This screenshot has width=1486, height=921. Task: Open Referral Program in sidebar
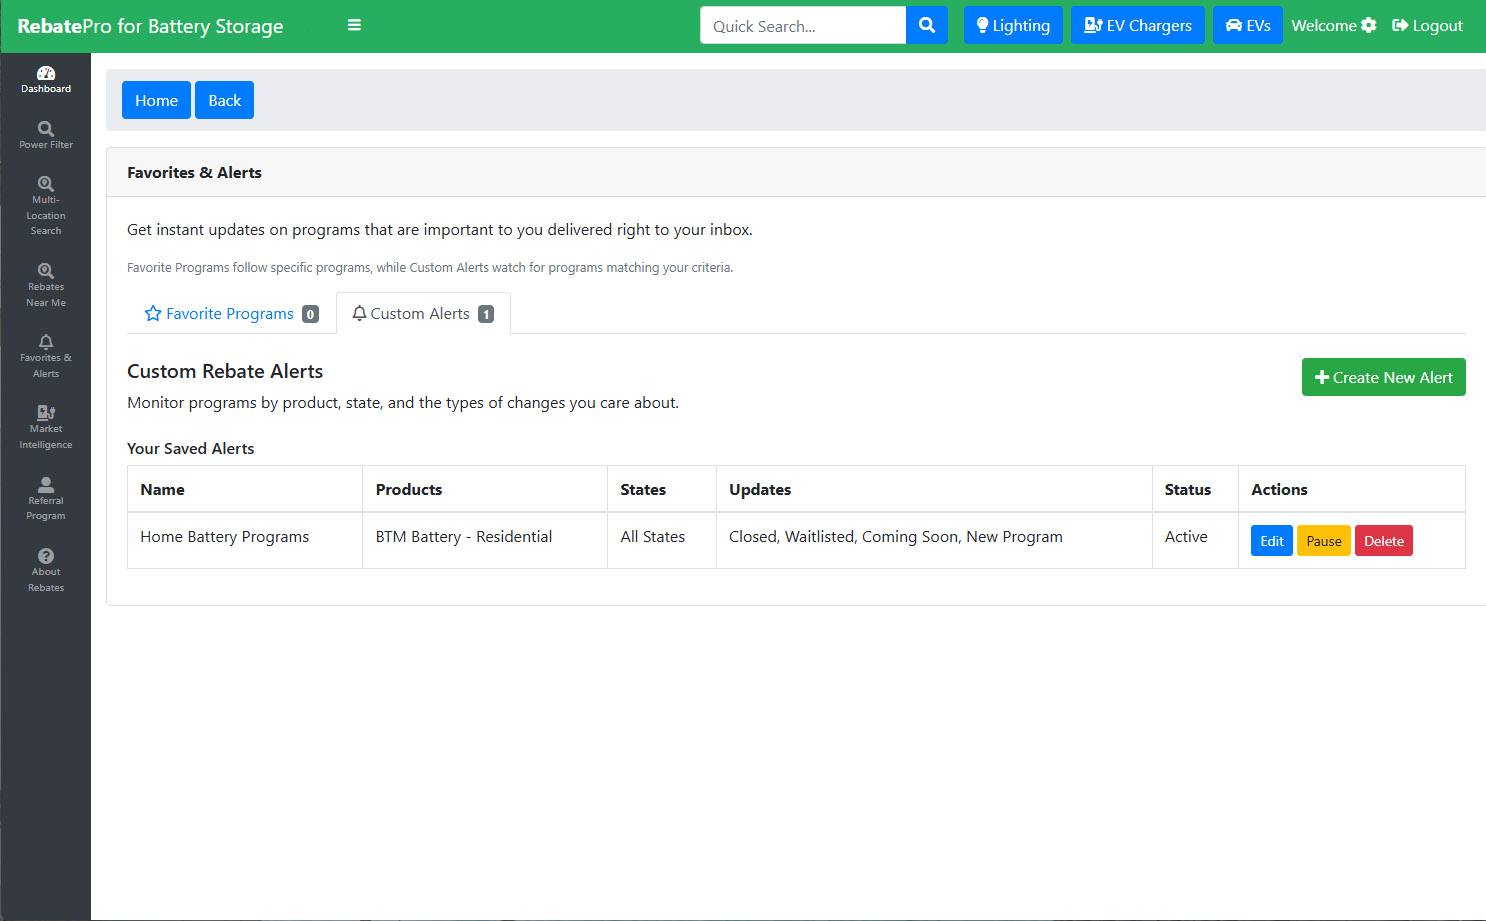pyautogui.click(x=46, y=499)
